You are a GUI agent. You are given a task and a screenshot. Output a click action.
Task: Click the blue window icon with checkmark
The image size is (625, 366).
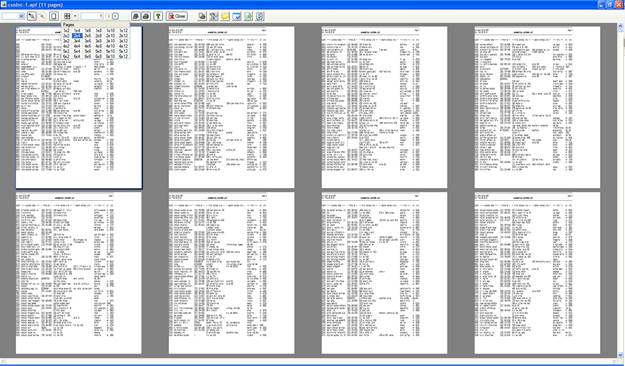pos(236,16)
